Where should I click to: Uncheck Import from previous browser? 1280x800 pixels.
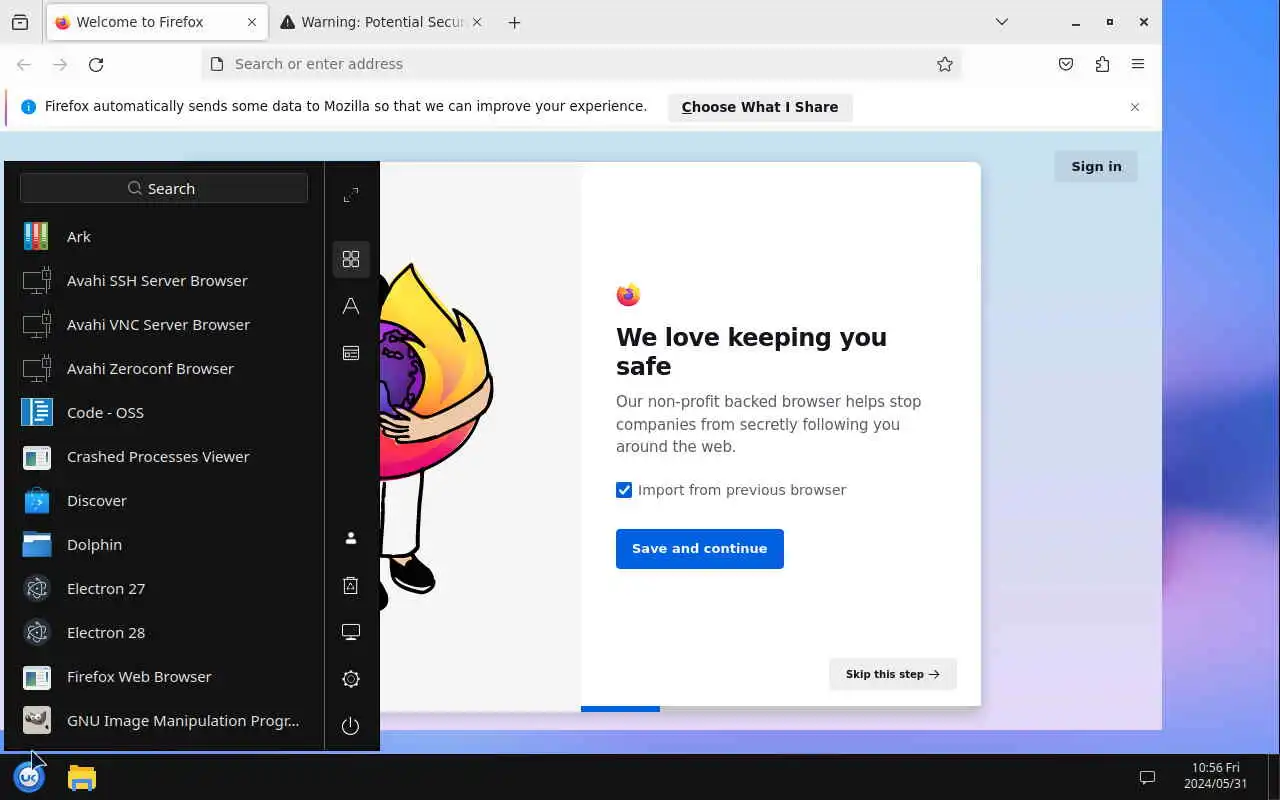pyautogui.click(x=624, y=490)
